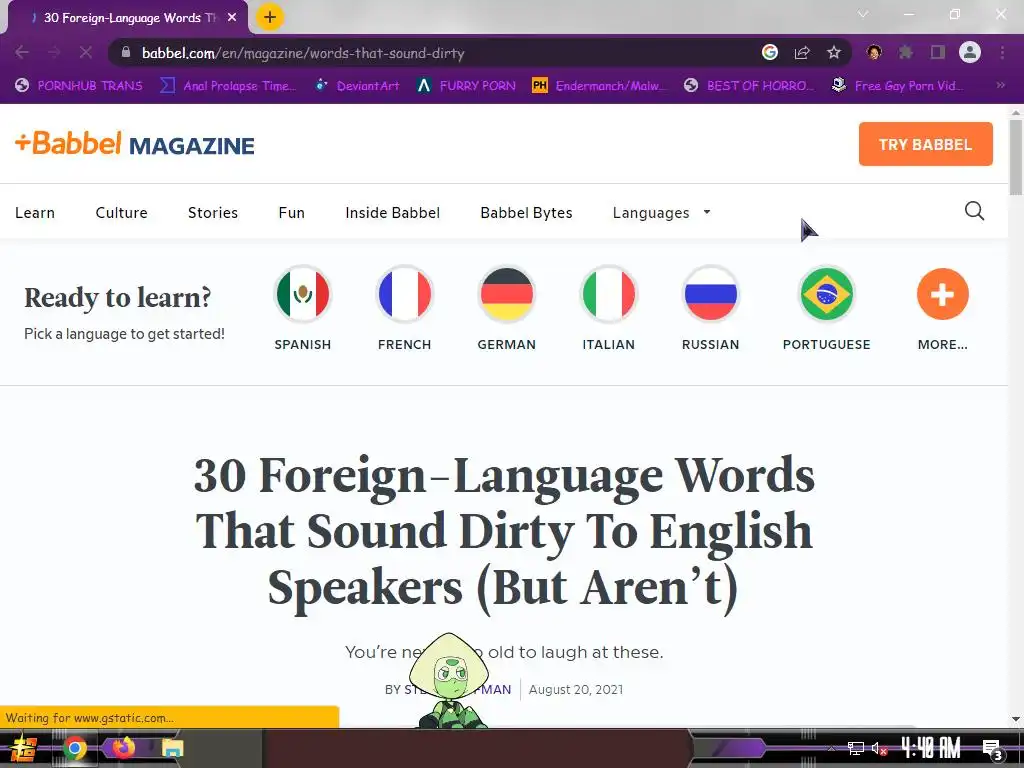This screenshot has height=768, width=1024.
Task: Close the '30 Foreign-Language Words' tab
Action: coord(232,18)
